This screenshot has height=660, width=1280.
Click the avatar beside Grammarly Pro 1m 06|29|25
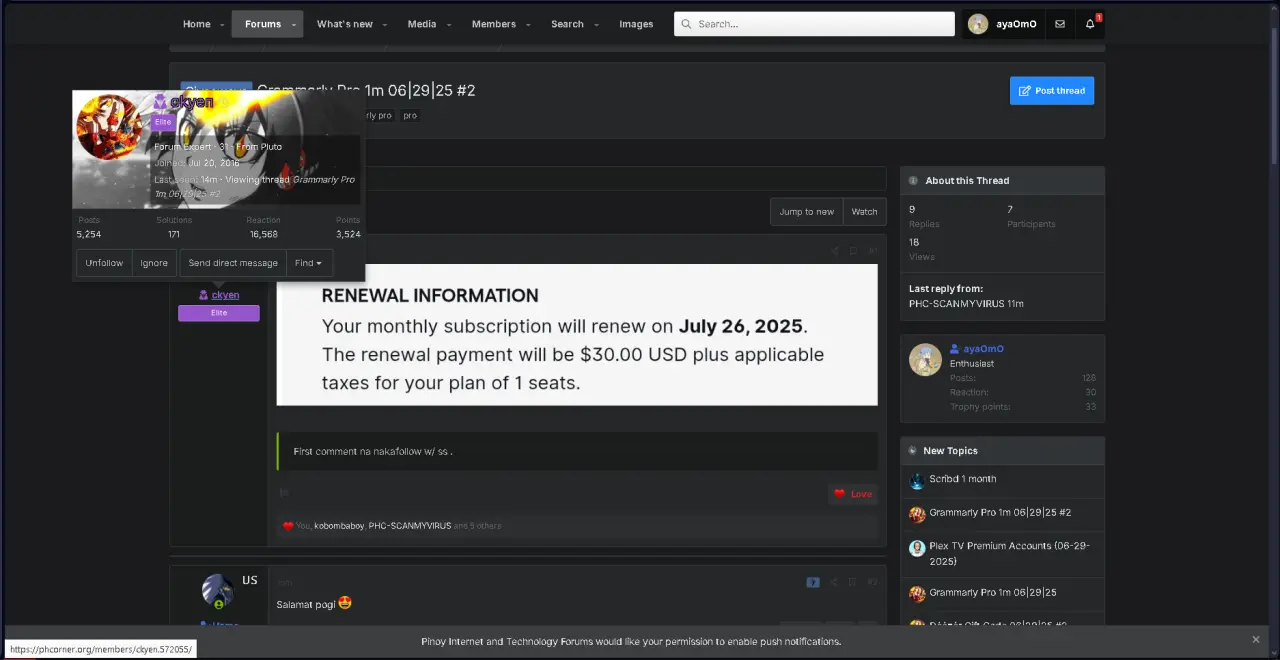(917, 594)
